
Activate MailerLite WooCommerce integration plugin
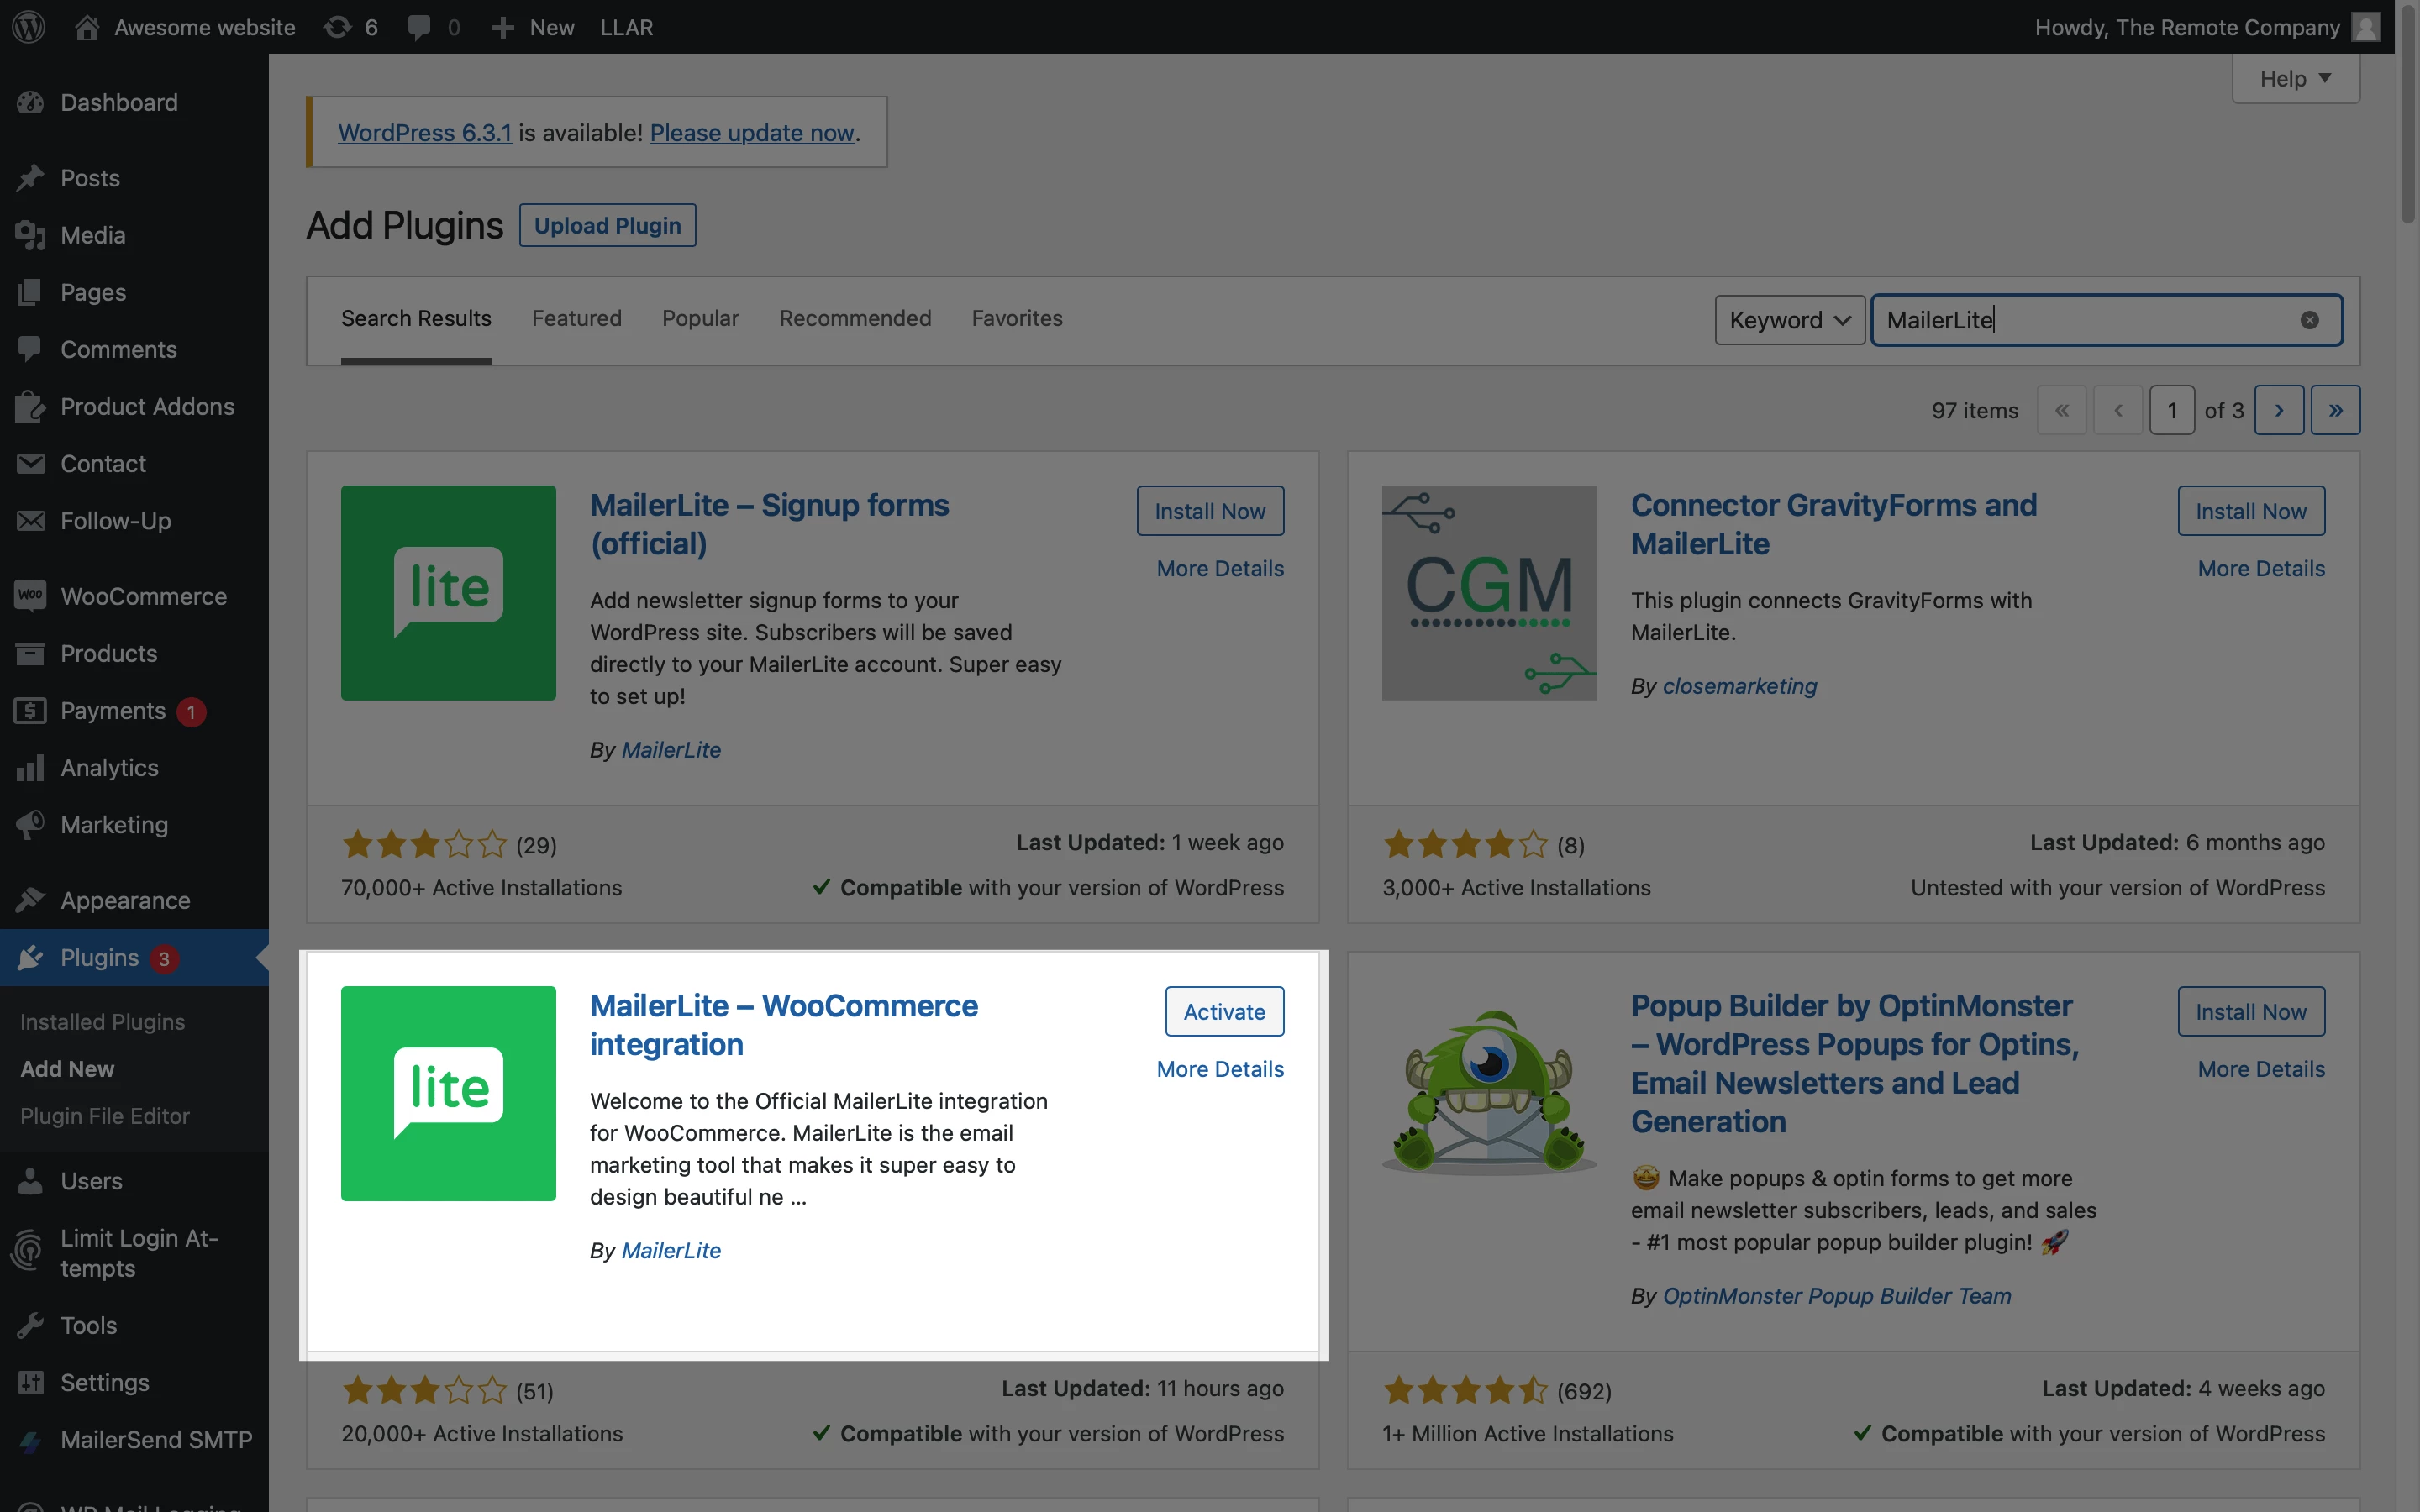[x=1224, y=1011]
